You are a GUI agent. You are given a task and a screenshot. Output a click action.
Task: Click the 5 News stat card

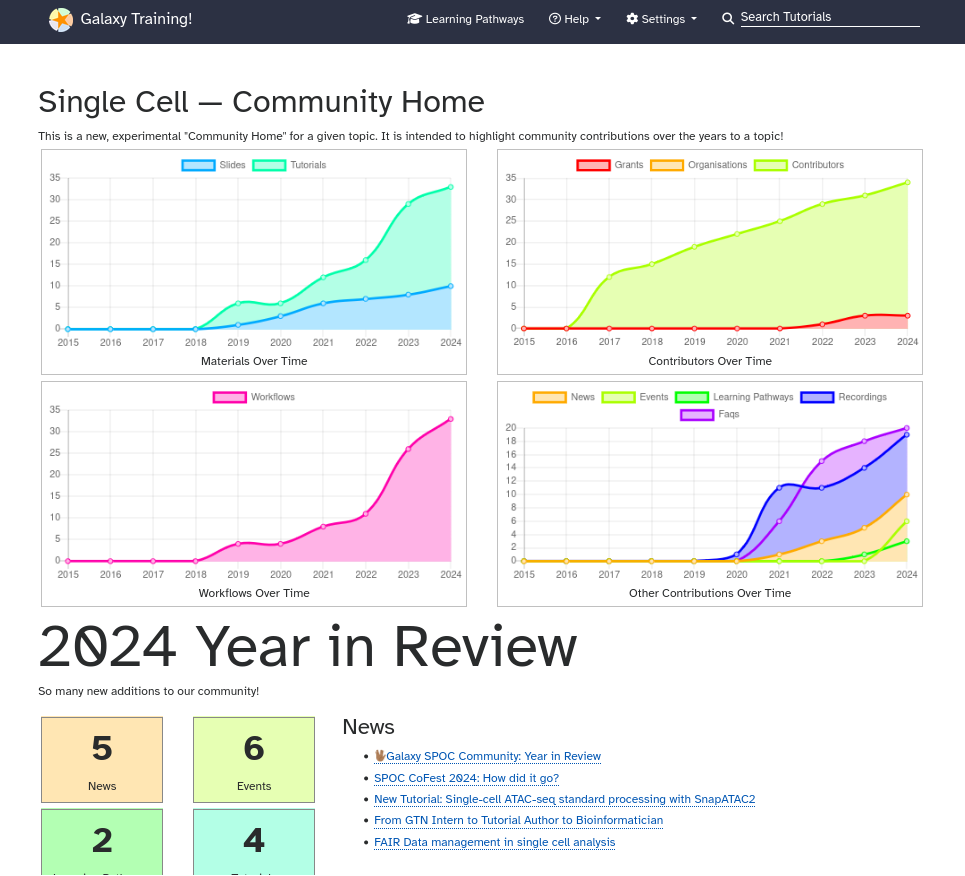point(102,760)
